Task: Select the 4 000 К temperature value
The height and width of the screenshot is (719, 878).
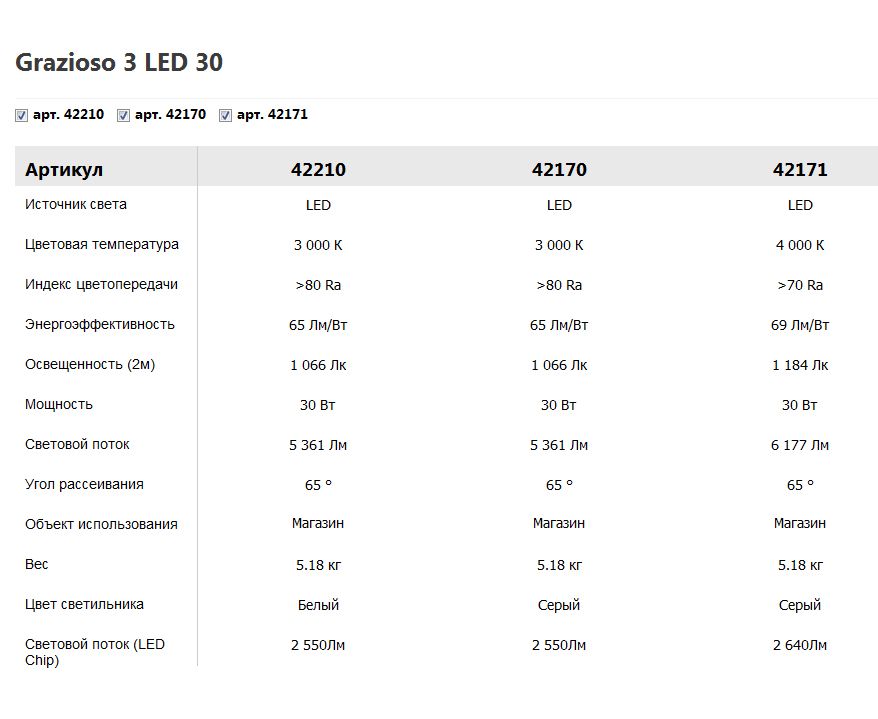Action: click(x=800, y=245)
